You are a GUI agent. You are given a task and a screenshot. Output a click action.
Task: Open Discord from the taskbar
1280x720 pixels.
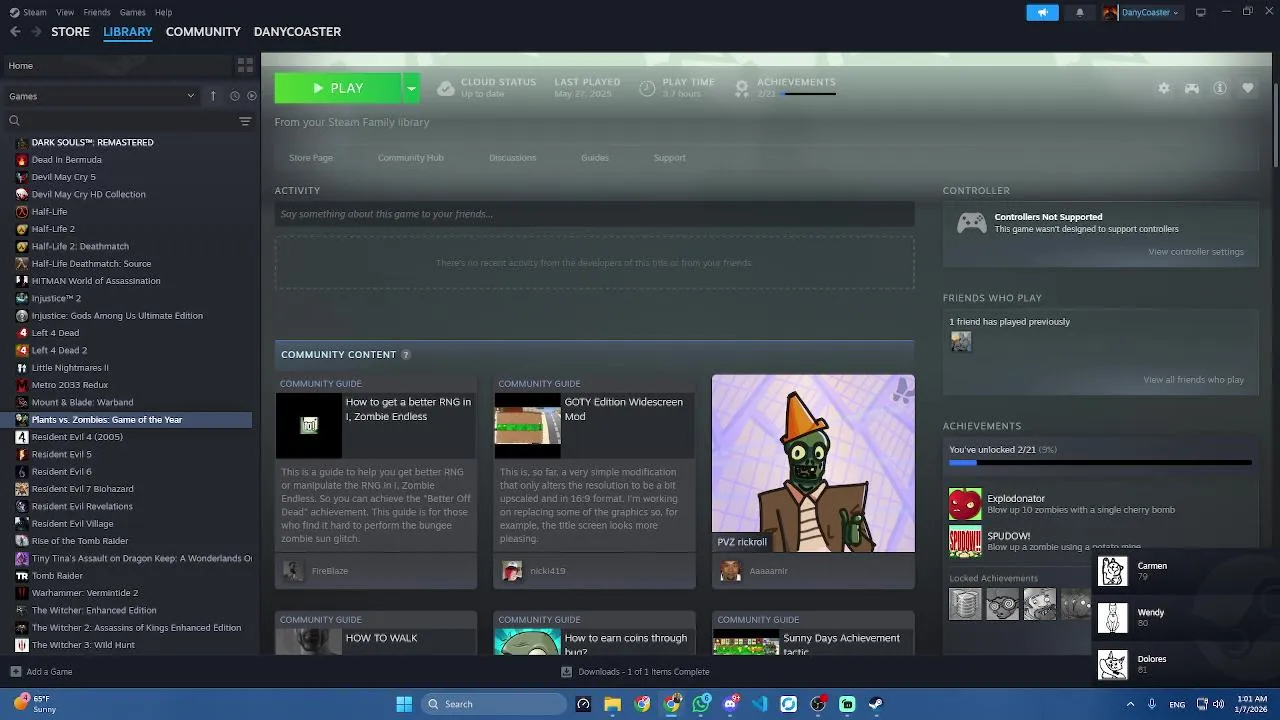pos(730,704)
